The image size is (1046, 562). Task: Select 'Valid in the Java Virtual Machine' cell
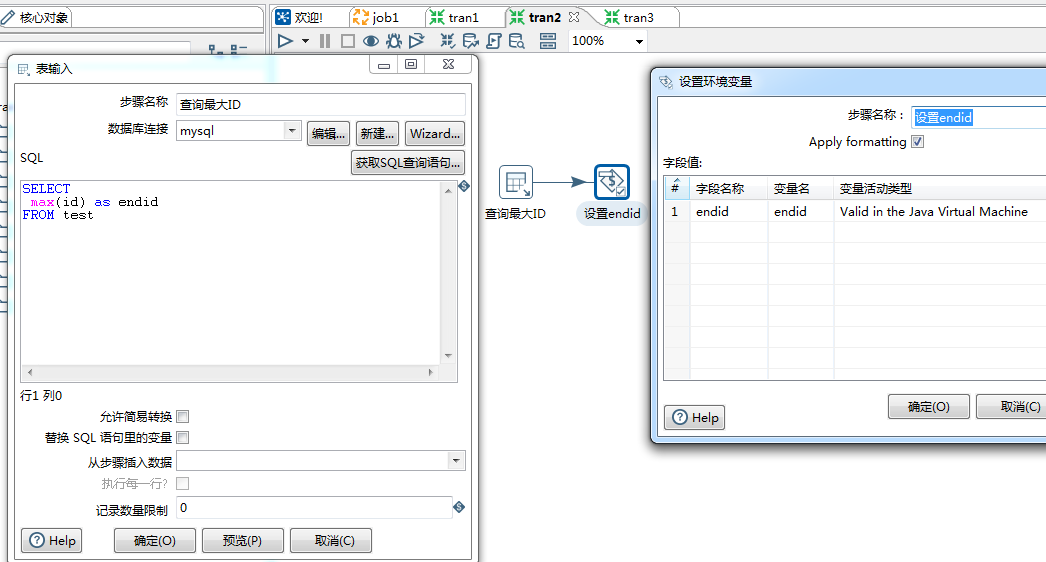click(x=940, y=212)
